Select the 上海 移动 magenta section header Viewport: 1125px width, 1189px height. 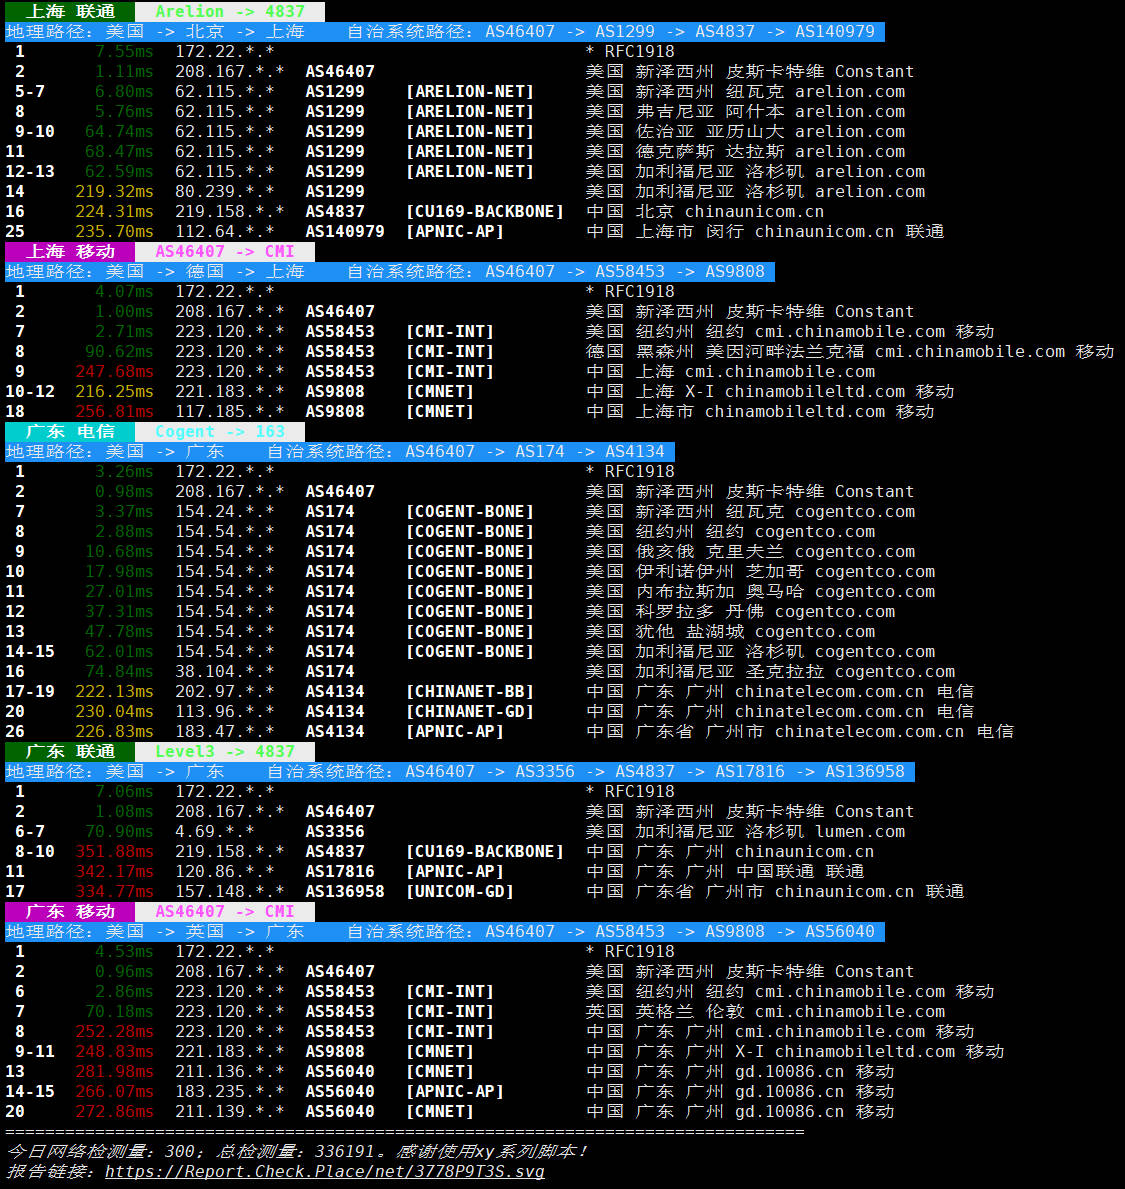coord(70,251)
